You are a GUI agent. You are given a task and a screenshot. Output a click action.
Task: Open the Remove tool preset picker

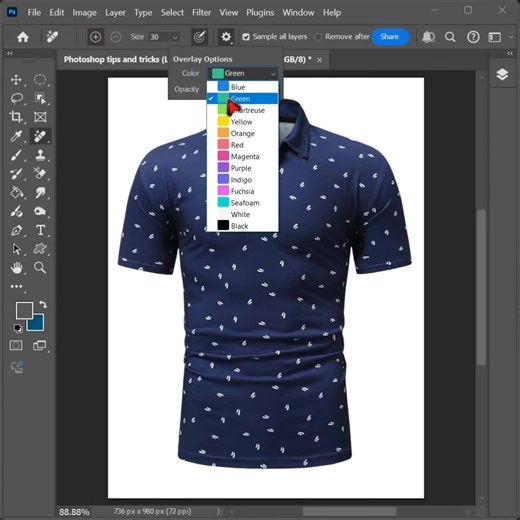52,37
